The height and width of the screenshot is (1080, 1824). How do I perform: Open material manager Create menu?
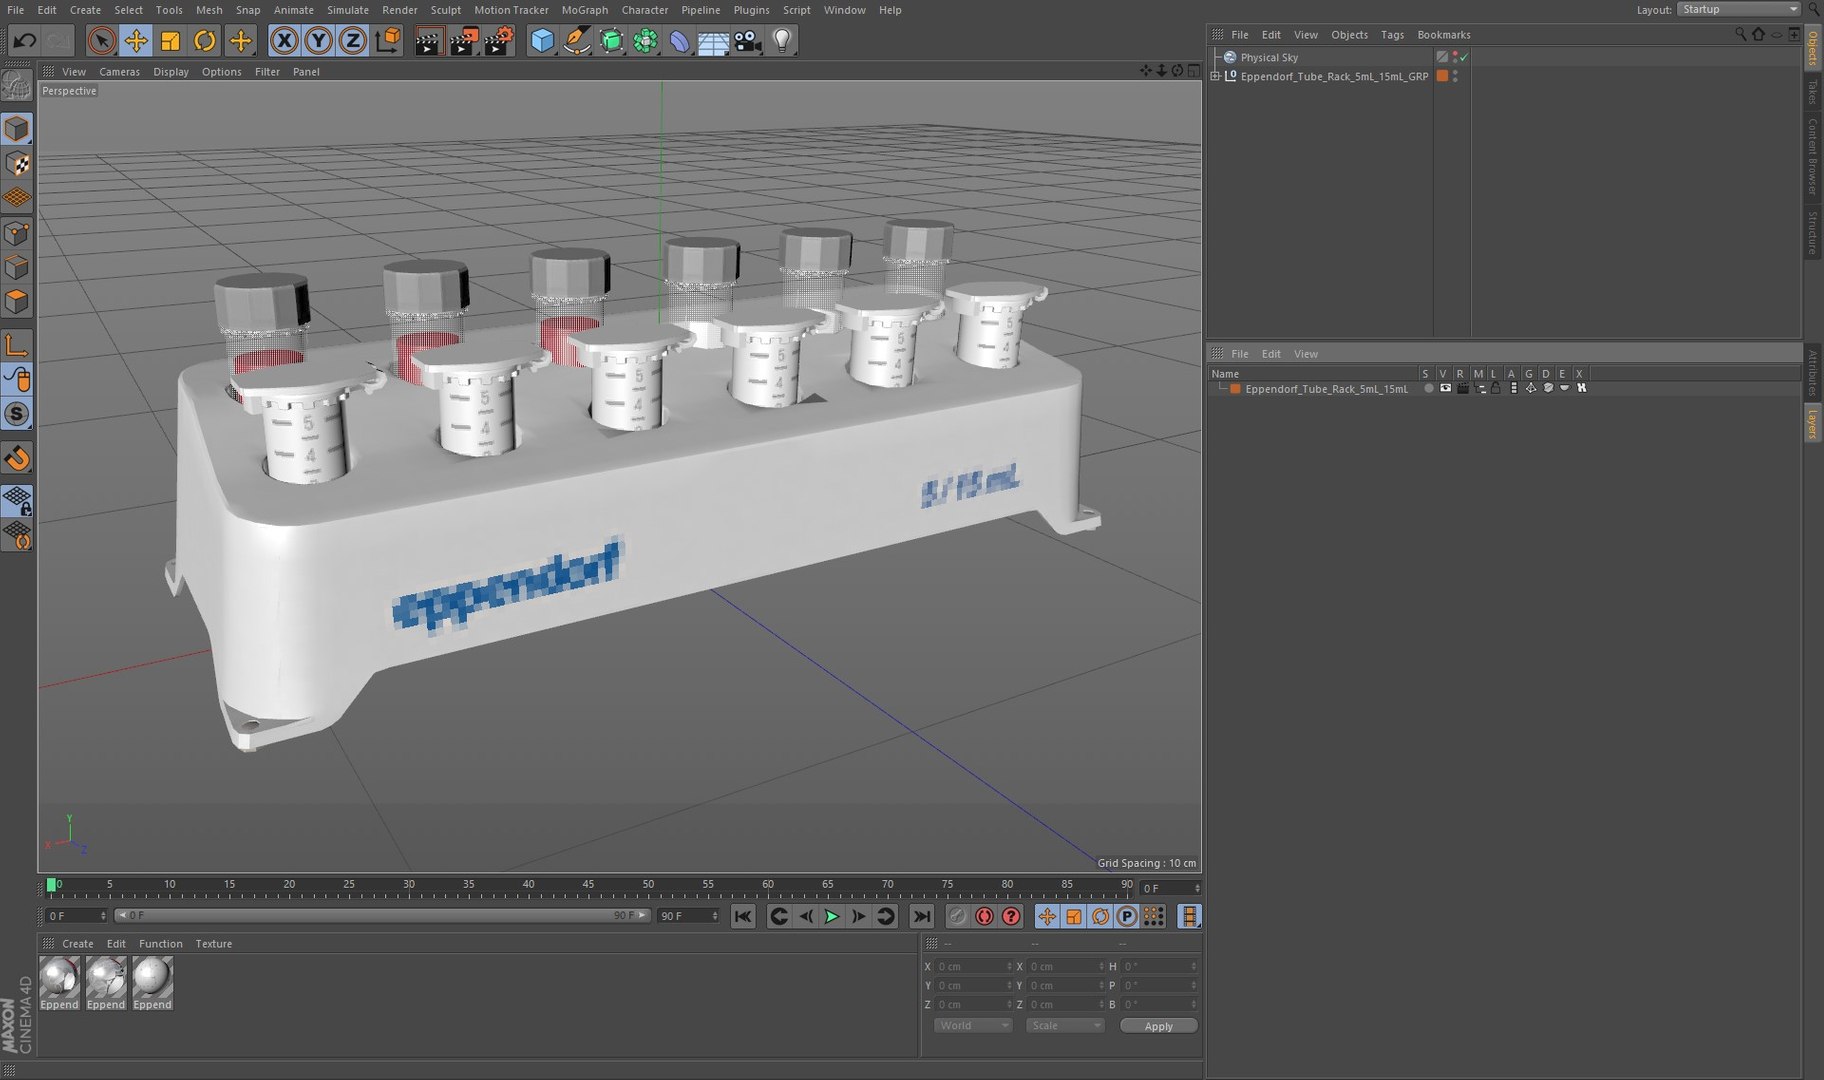coord(77,943)
